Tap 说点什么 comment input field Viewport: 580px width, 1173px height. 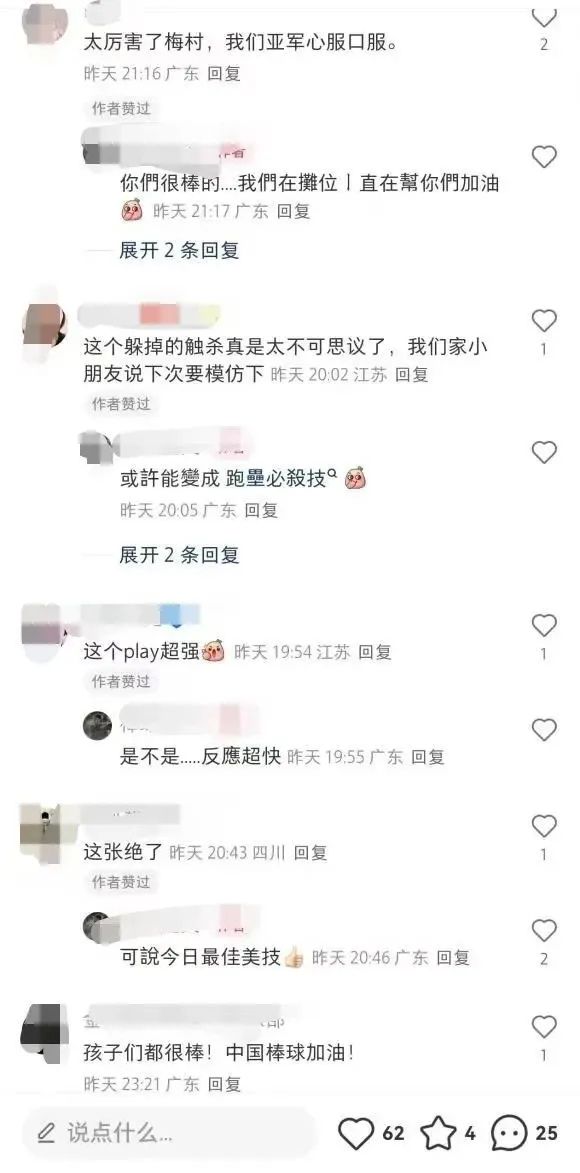[168, 1133]
